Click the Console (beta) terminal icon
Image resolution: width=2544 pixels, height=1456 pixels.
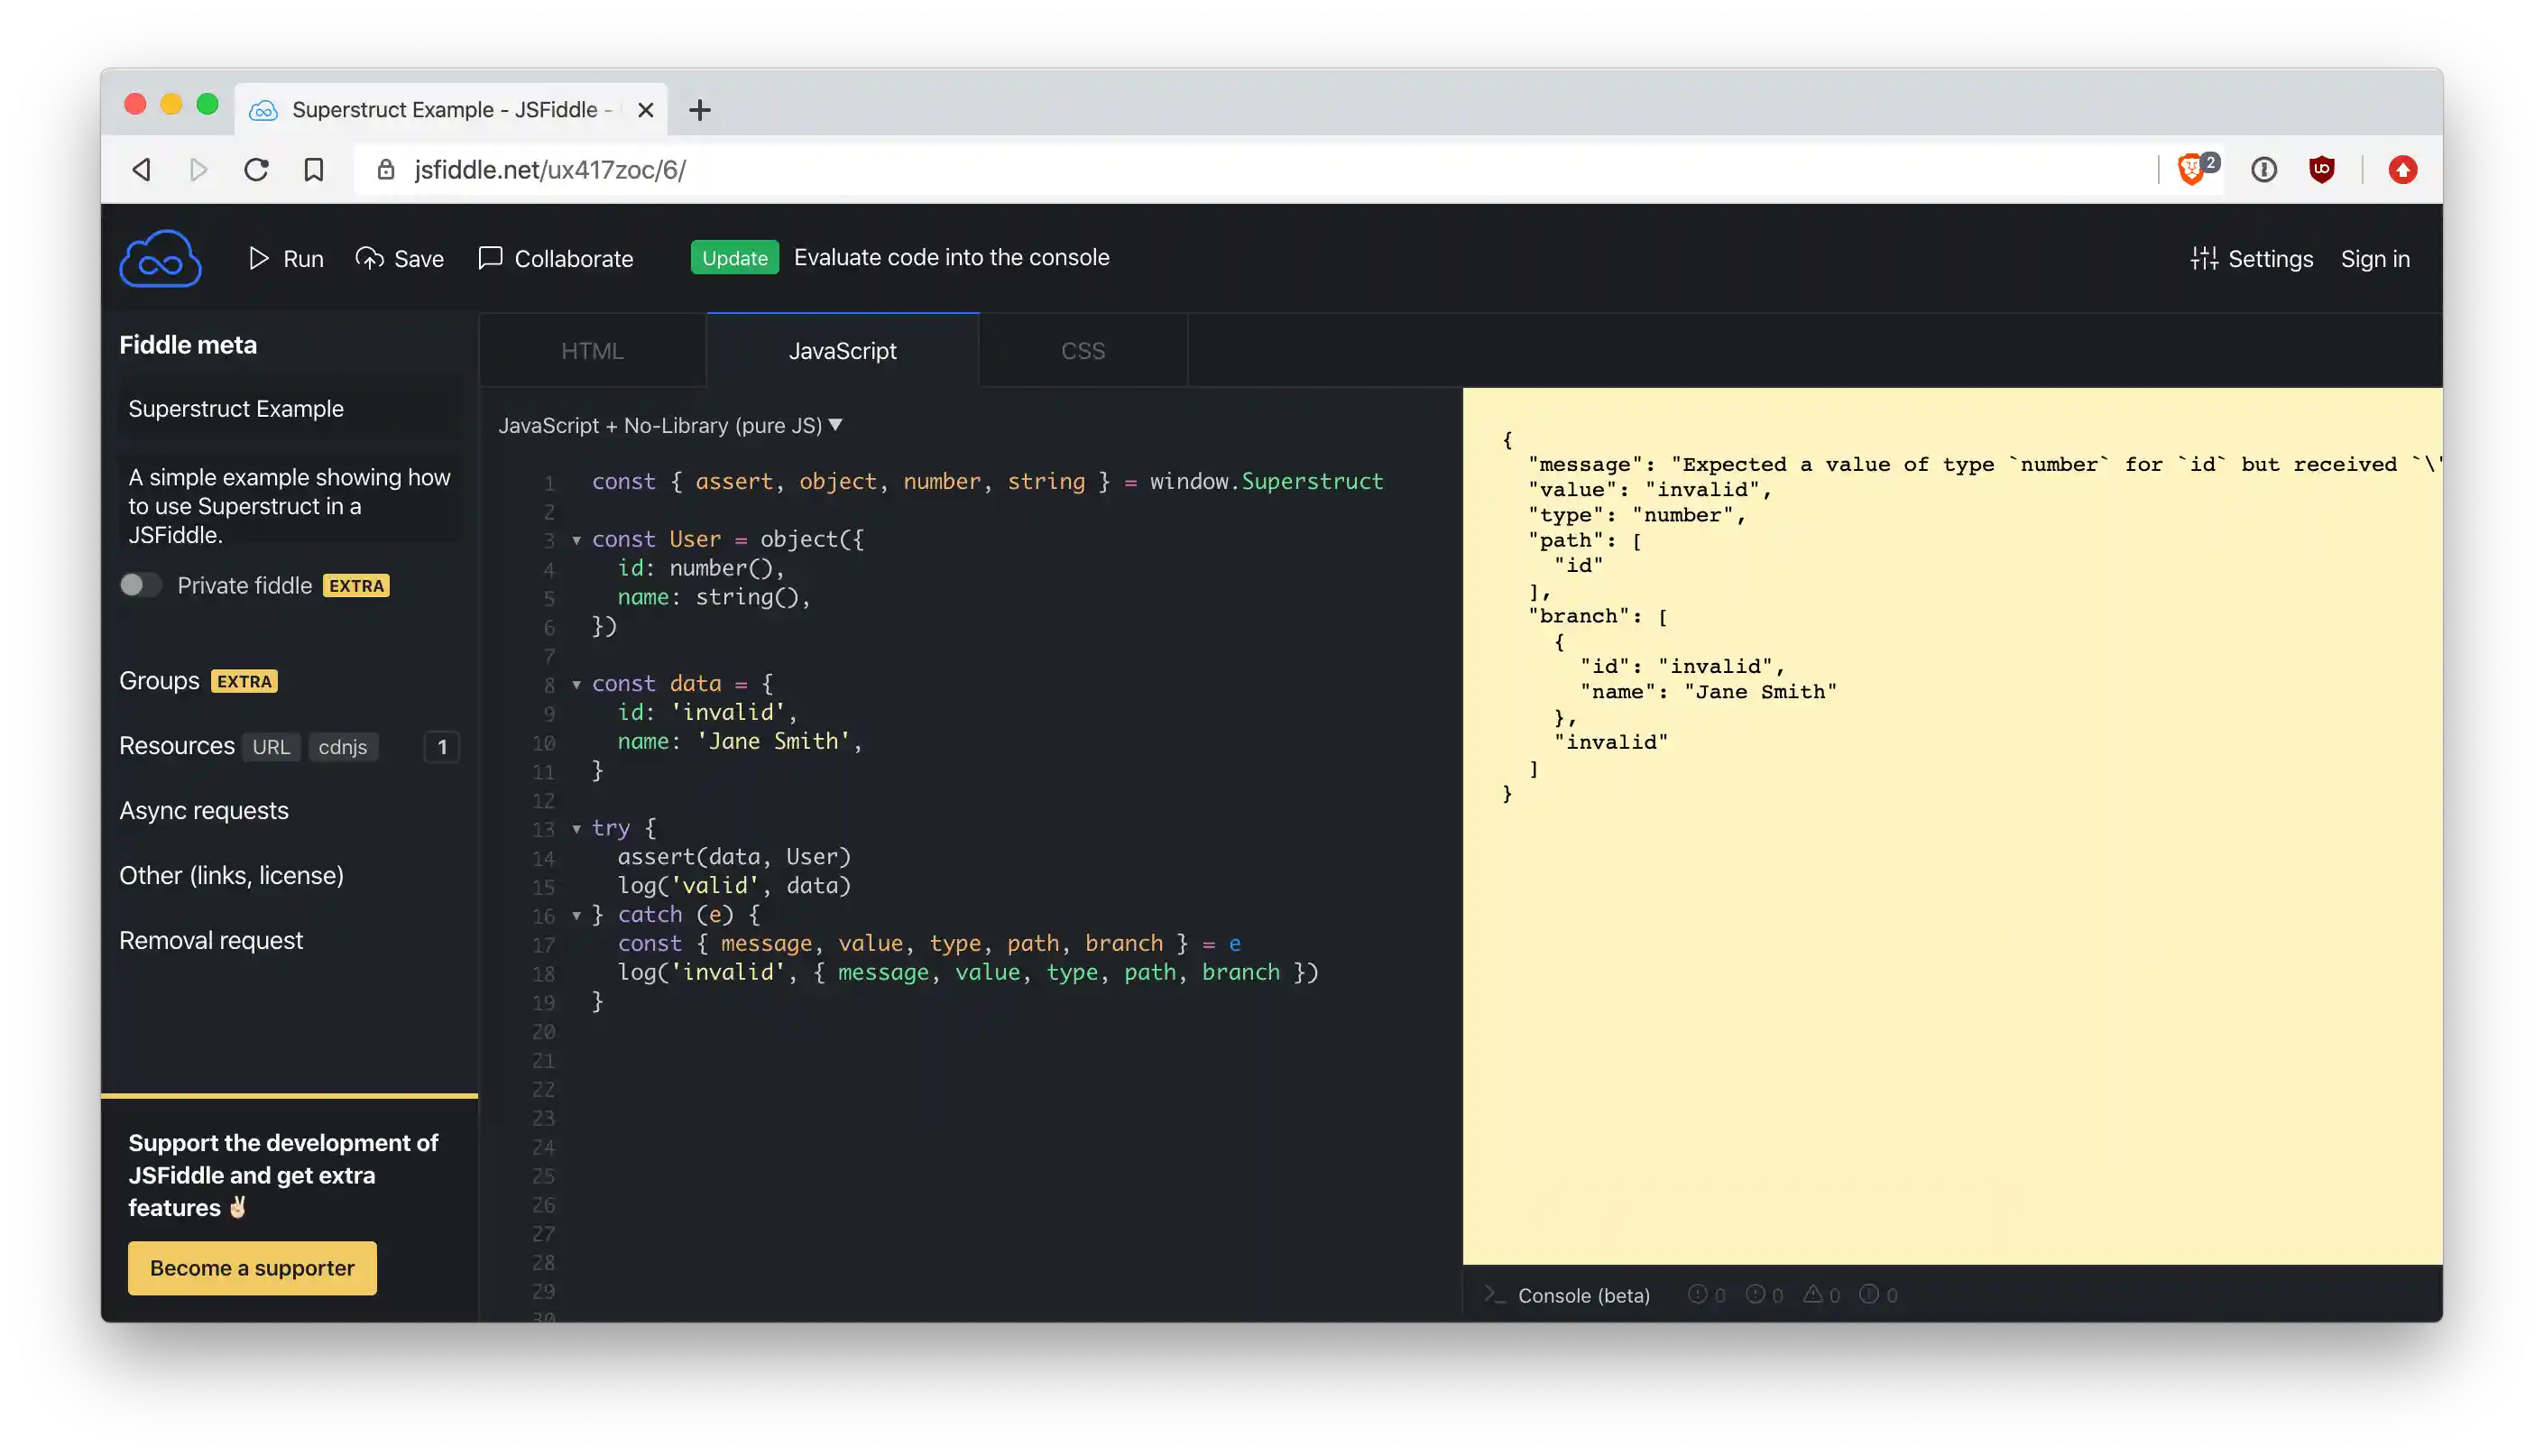pyautogui.click(x=1494, y=1294)
